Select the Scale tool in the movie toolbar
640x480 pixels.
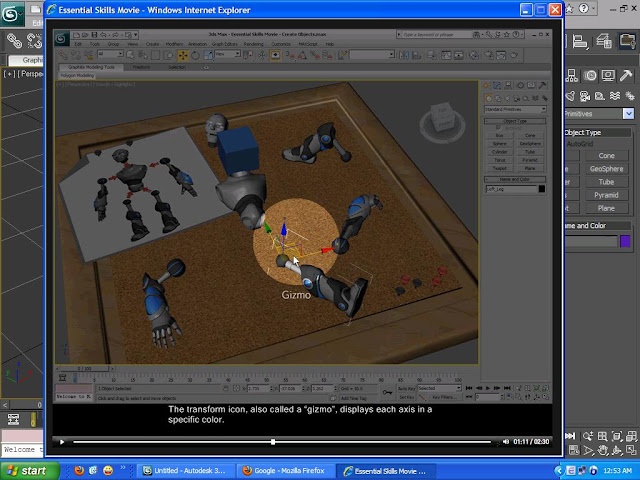[208, 55]
